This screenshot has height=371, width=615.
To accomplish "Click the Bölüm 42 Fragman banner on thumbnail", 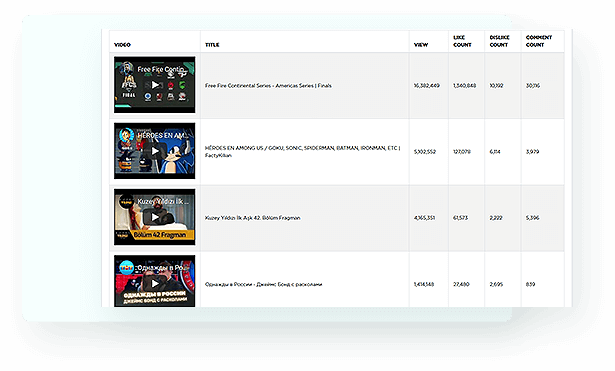I will coord(160,235).
